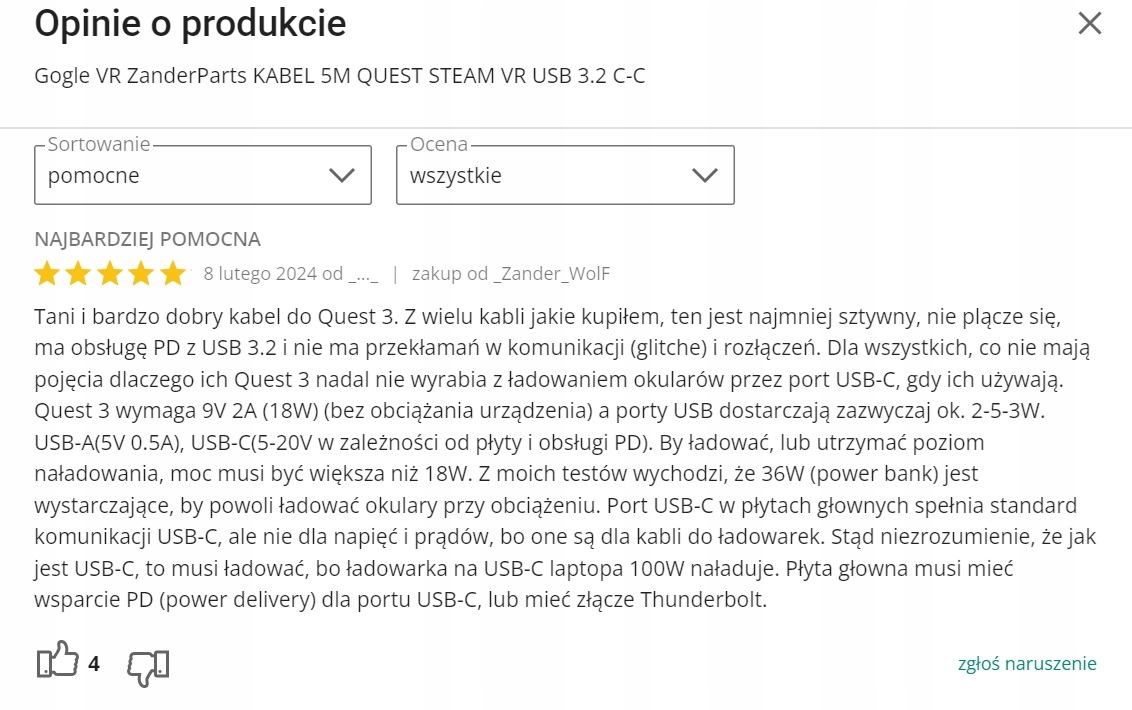Click the reviewer's masked username
Screen dimensions: 1132x710
(x=364, y=274)
